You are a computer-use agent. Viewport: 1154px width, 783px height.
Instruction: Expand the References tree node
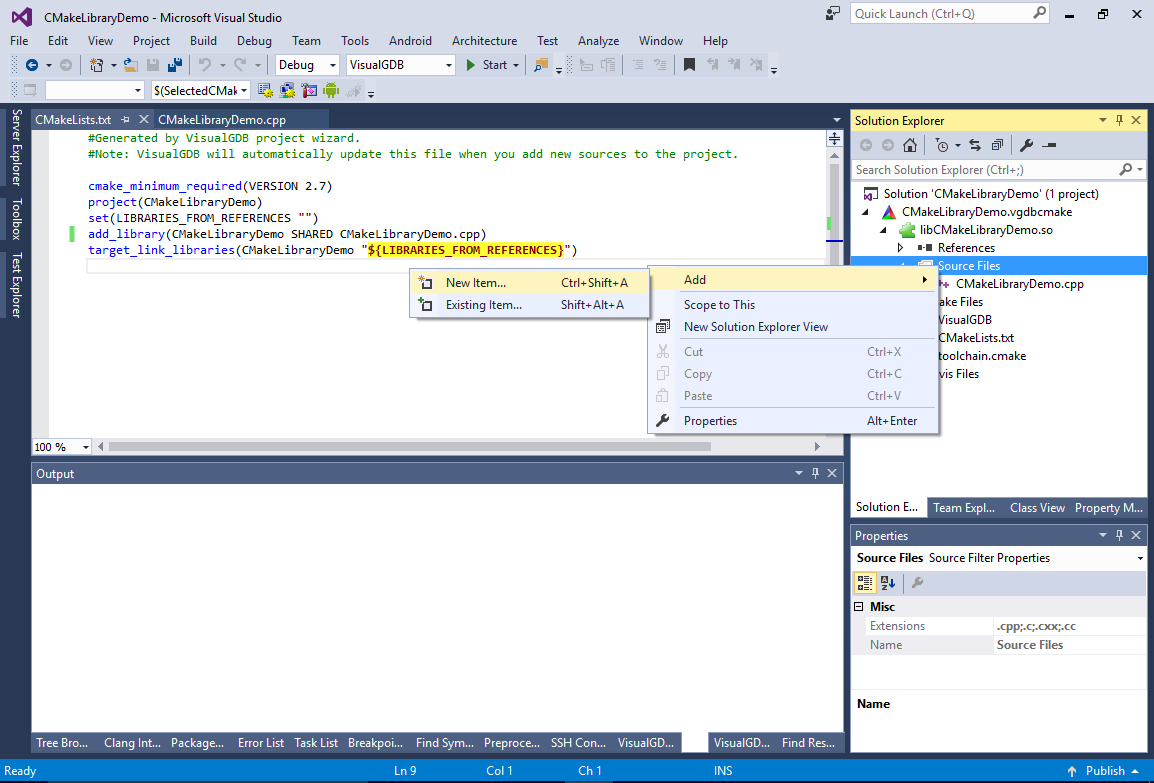[x=900, y=248]
